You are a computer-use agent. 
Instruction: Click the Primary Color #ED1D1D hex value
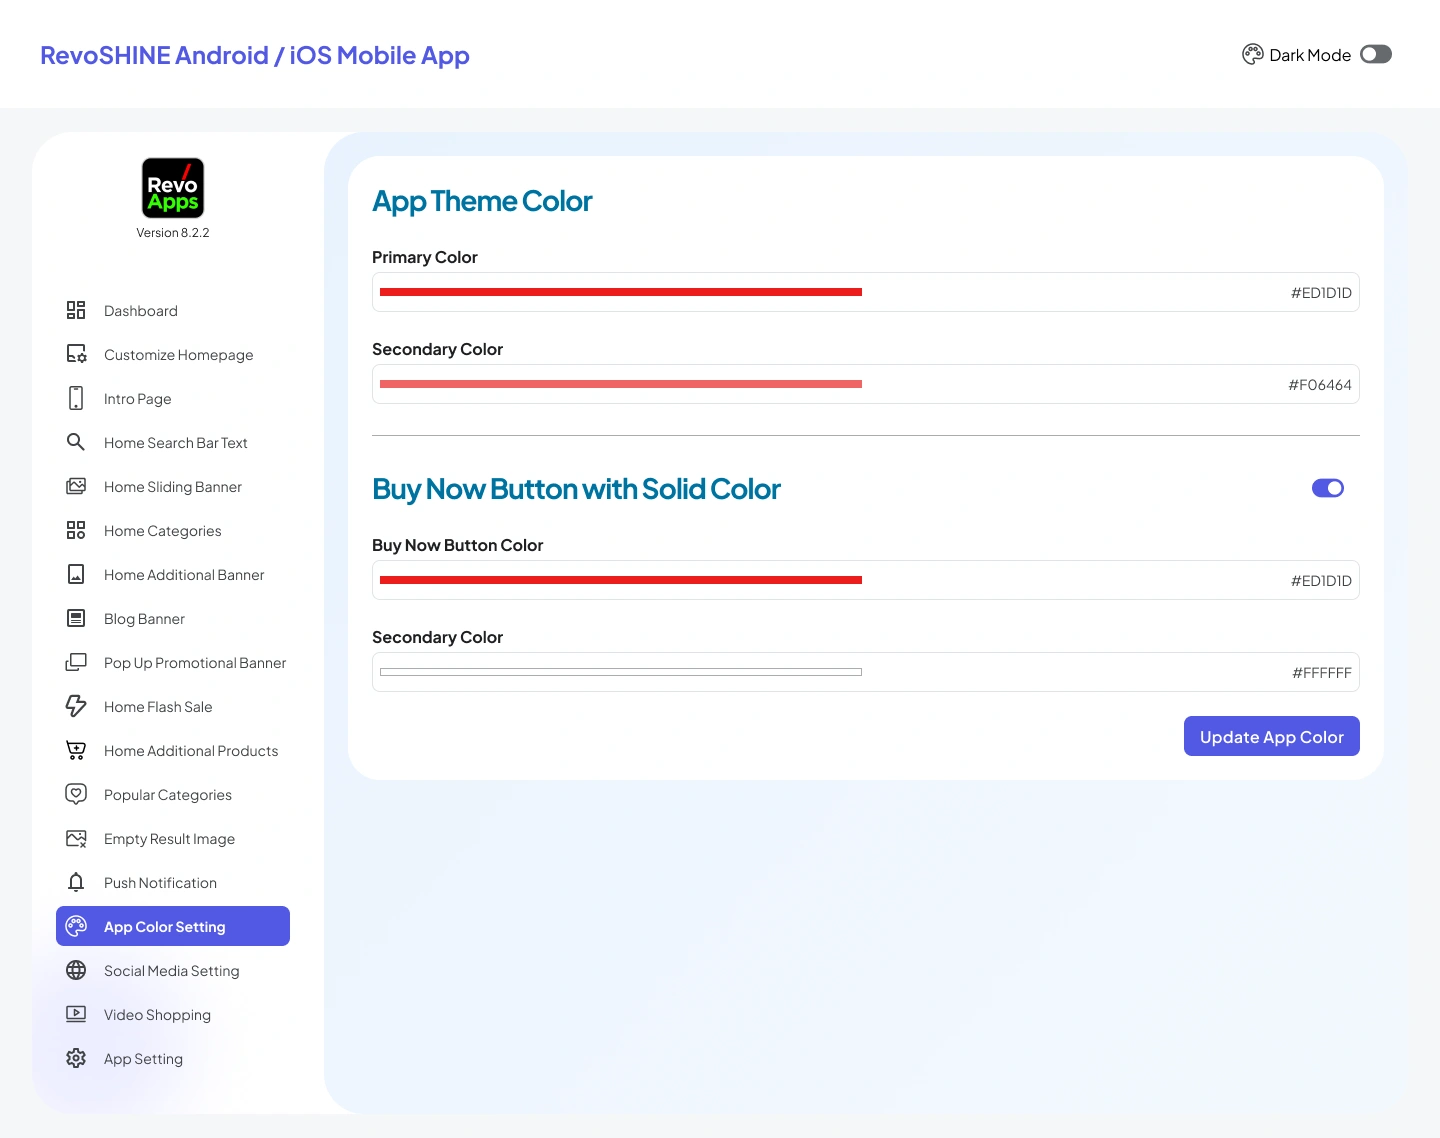coord(1321,293)
